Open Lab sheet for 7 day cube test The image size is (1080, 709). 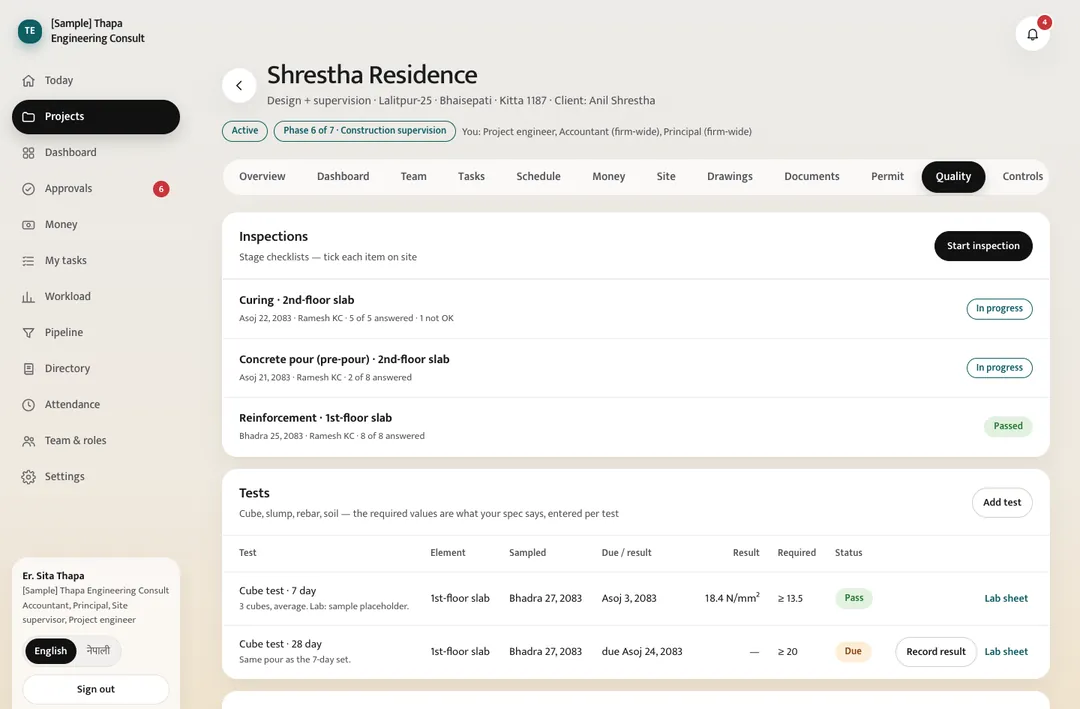tap(1006, 599)
